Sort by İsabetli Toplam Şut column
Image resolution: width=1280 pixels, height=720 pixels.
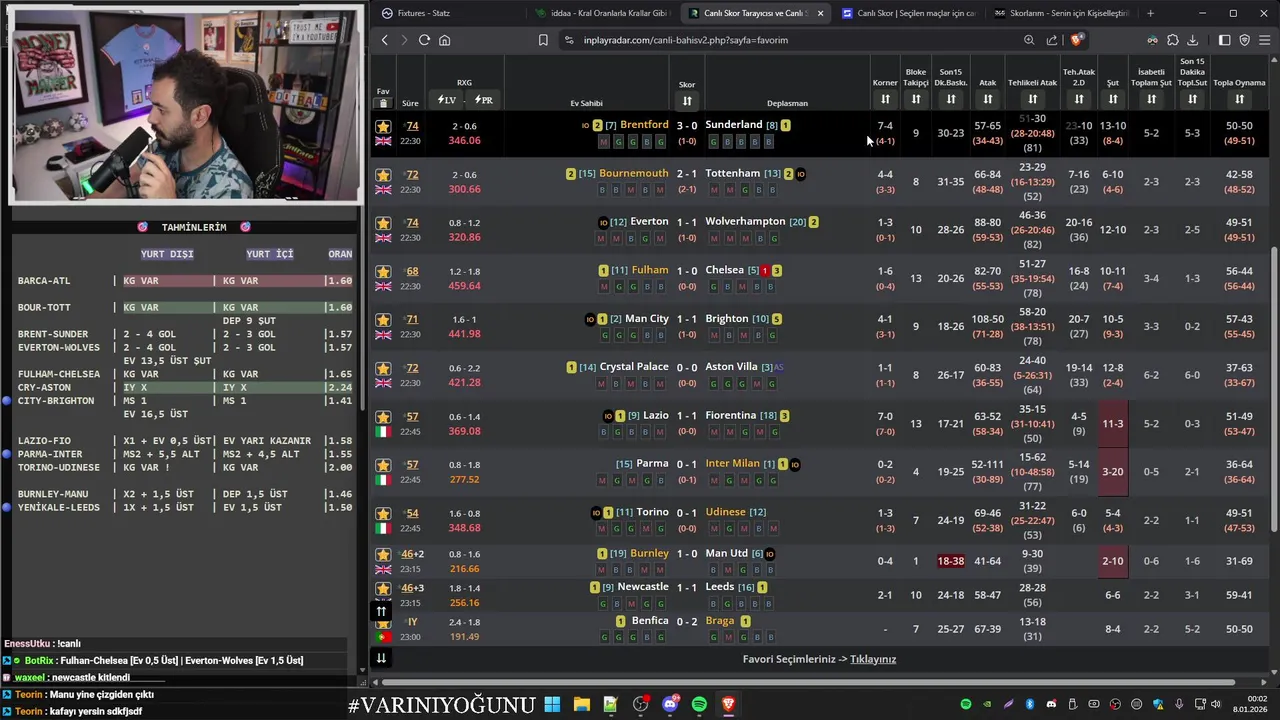pyautogui.click(x=1152, y=99)
